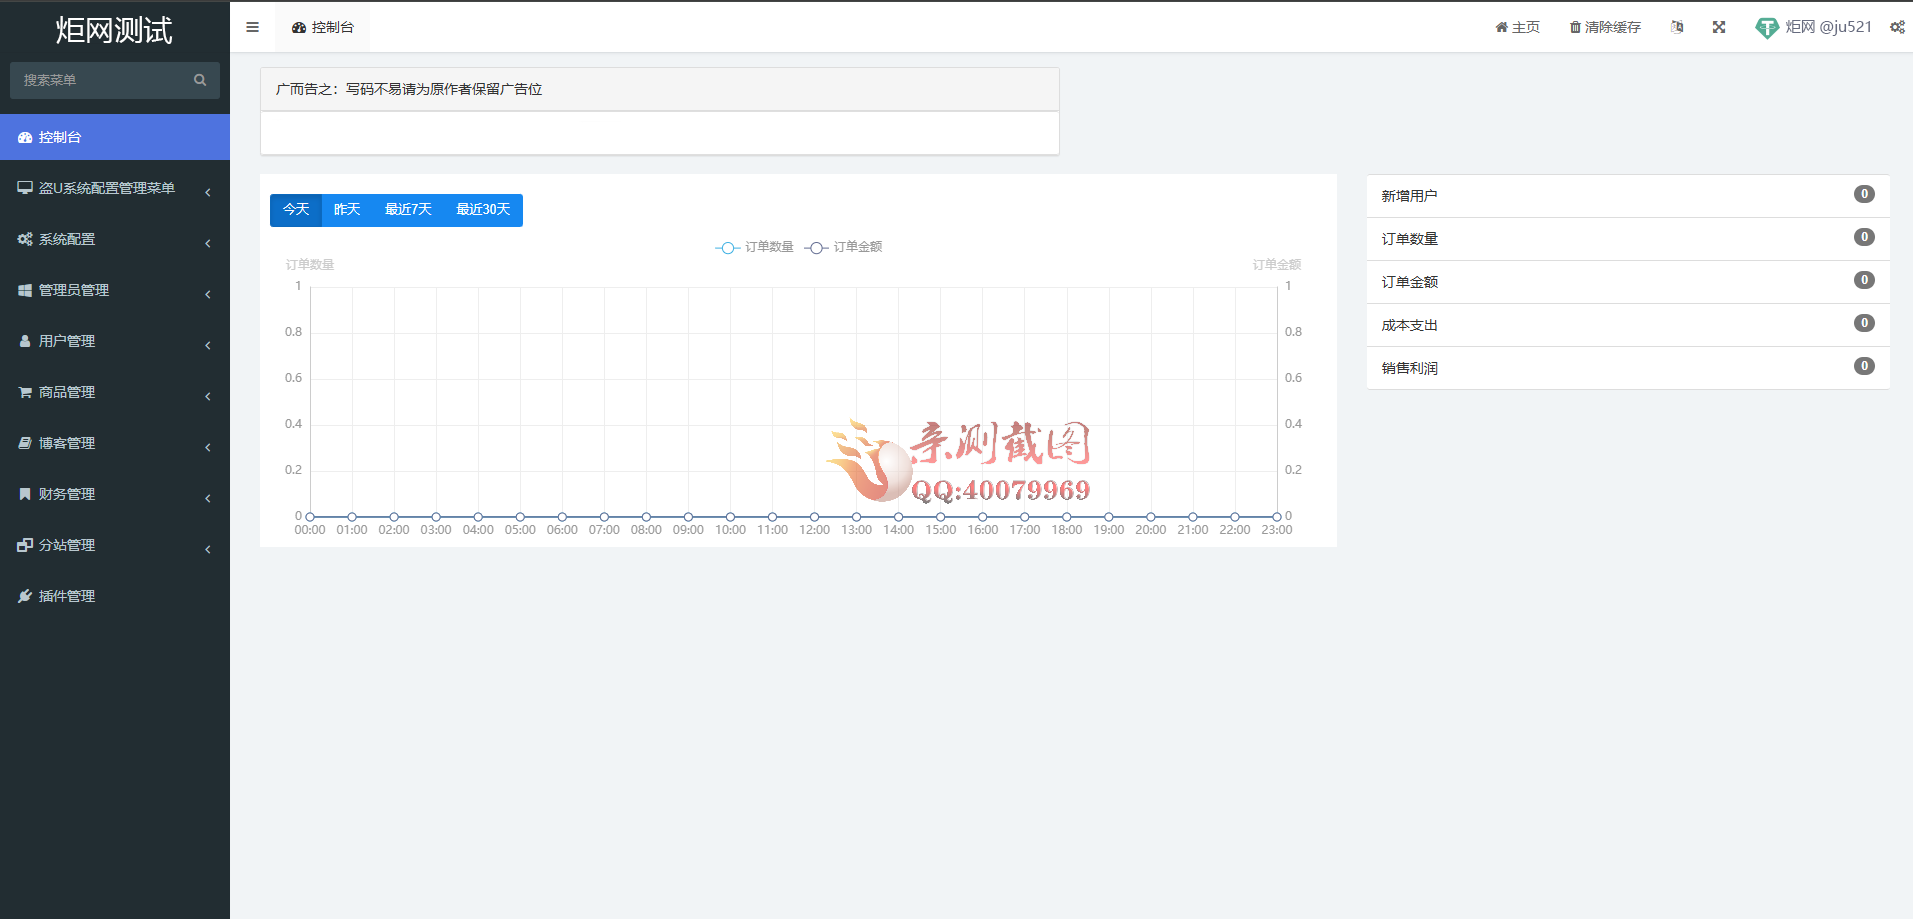Image resolution: width=1913 pixels, height=919 pixels.
Task: Click the search magnifier in the sidebar
Action: (x=200, y=80)
